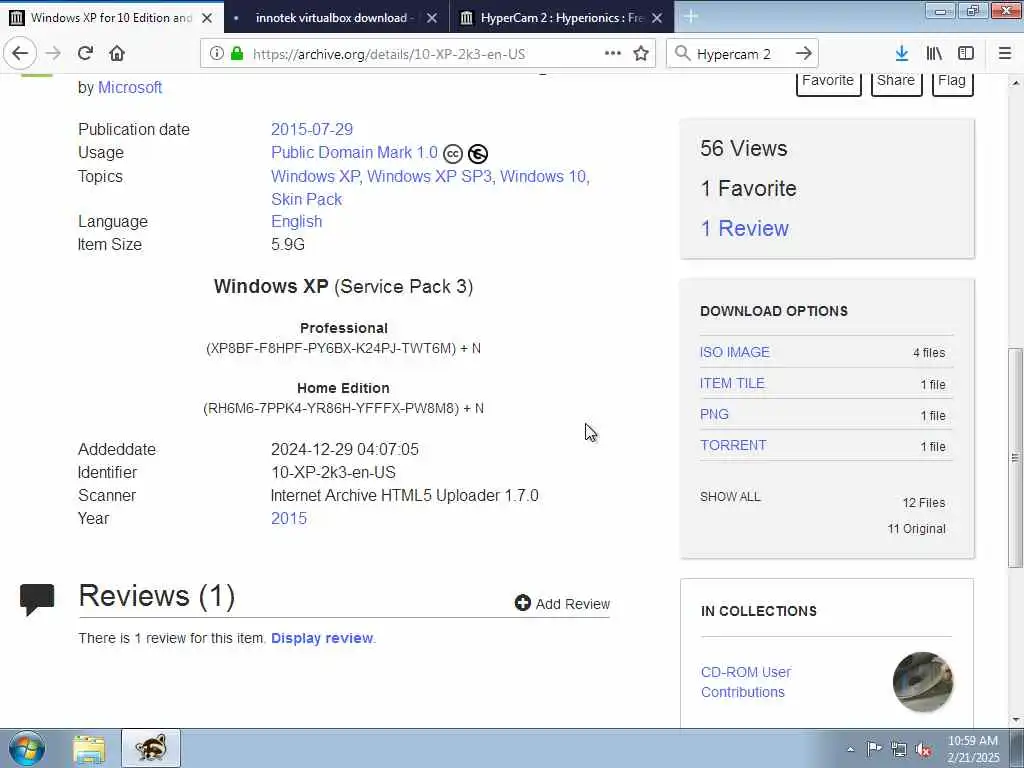The height and width of the screenshot is (768, 1024).
Task: Close the HyperCam 2 tab
Action: [658, 18]
